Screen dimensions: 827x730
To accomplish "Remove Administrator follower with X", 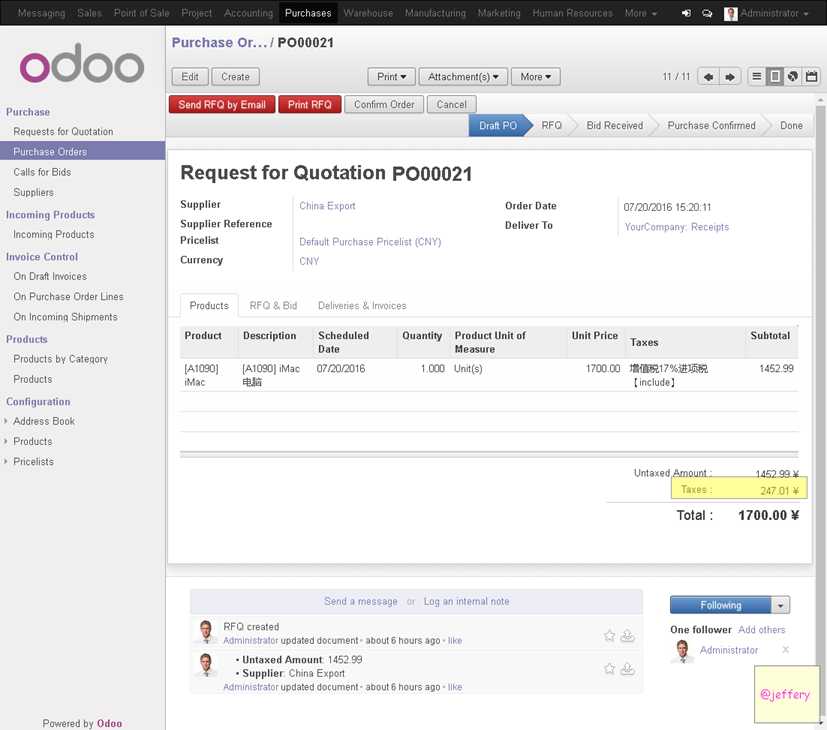I will coord(785,650).
